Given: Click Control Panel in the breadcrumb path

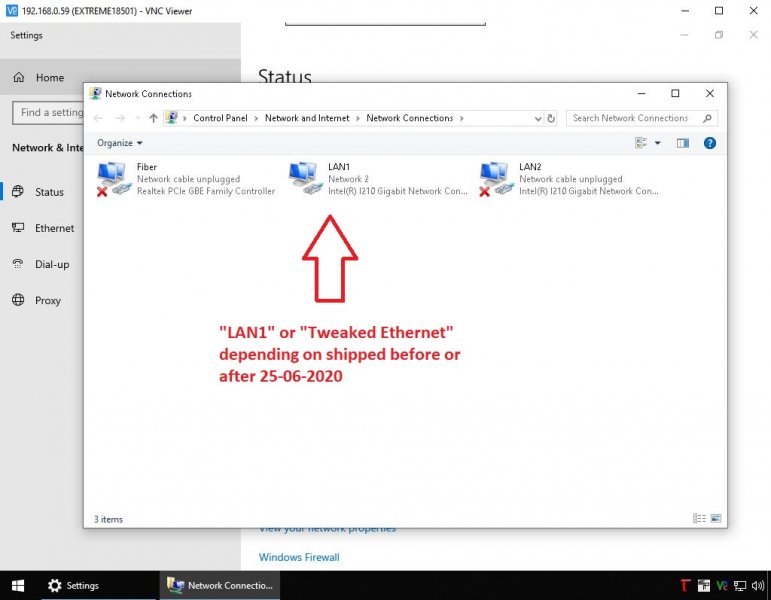Looking at the screenshot, I should [x=220, y=118].
